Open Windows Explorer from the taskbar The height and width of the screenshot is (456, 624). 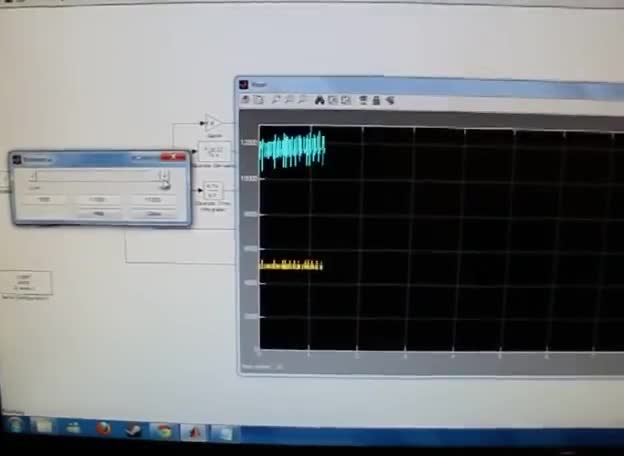[x=43, y=427]
